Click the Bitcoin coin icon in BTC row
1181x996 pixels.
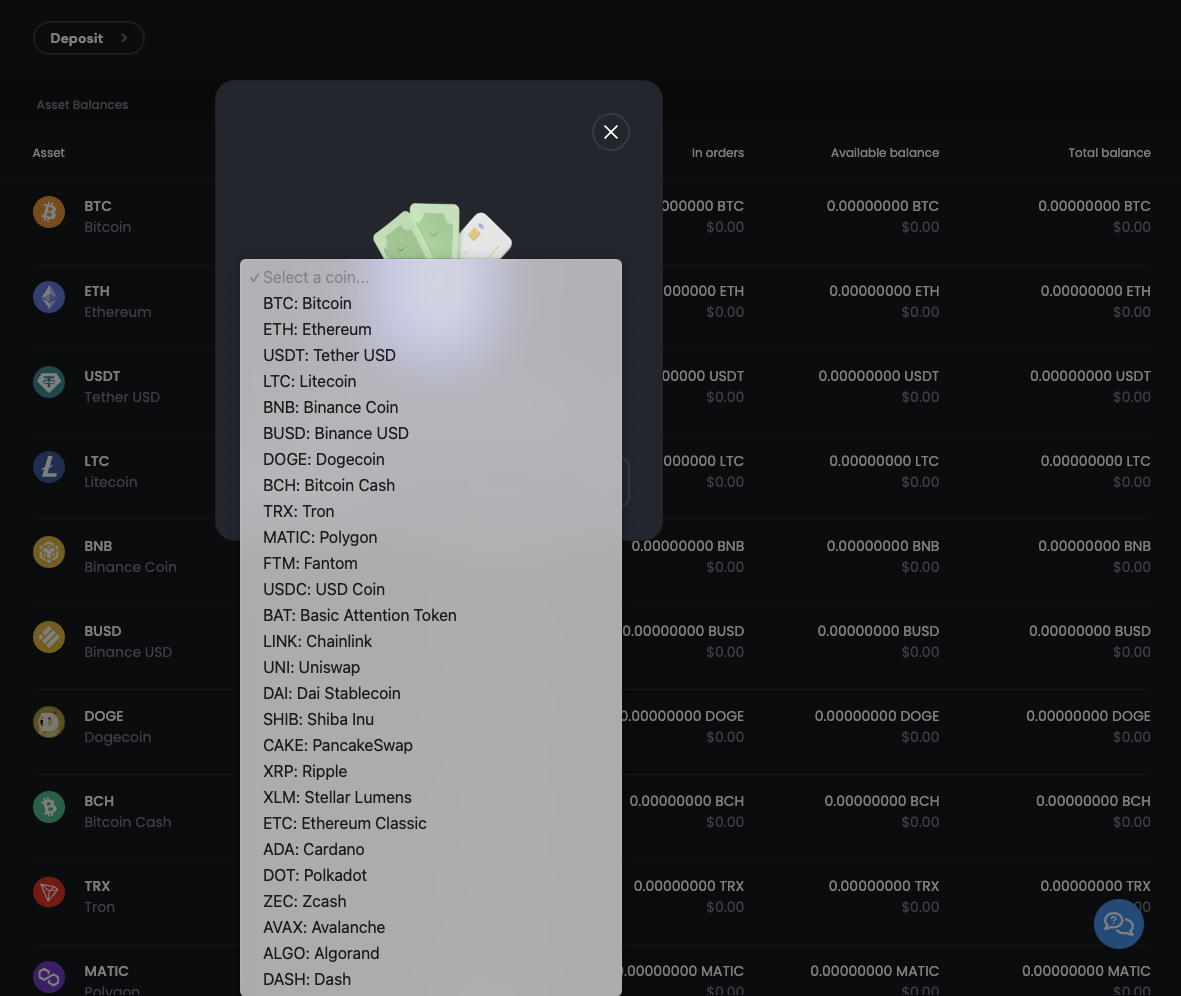[x=49, y=212]
